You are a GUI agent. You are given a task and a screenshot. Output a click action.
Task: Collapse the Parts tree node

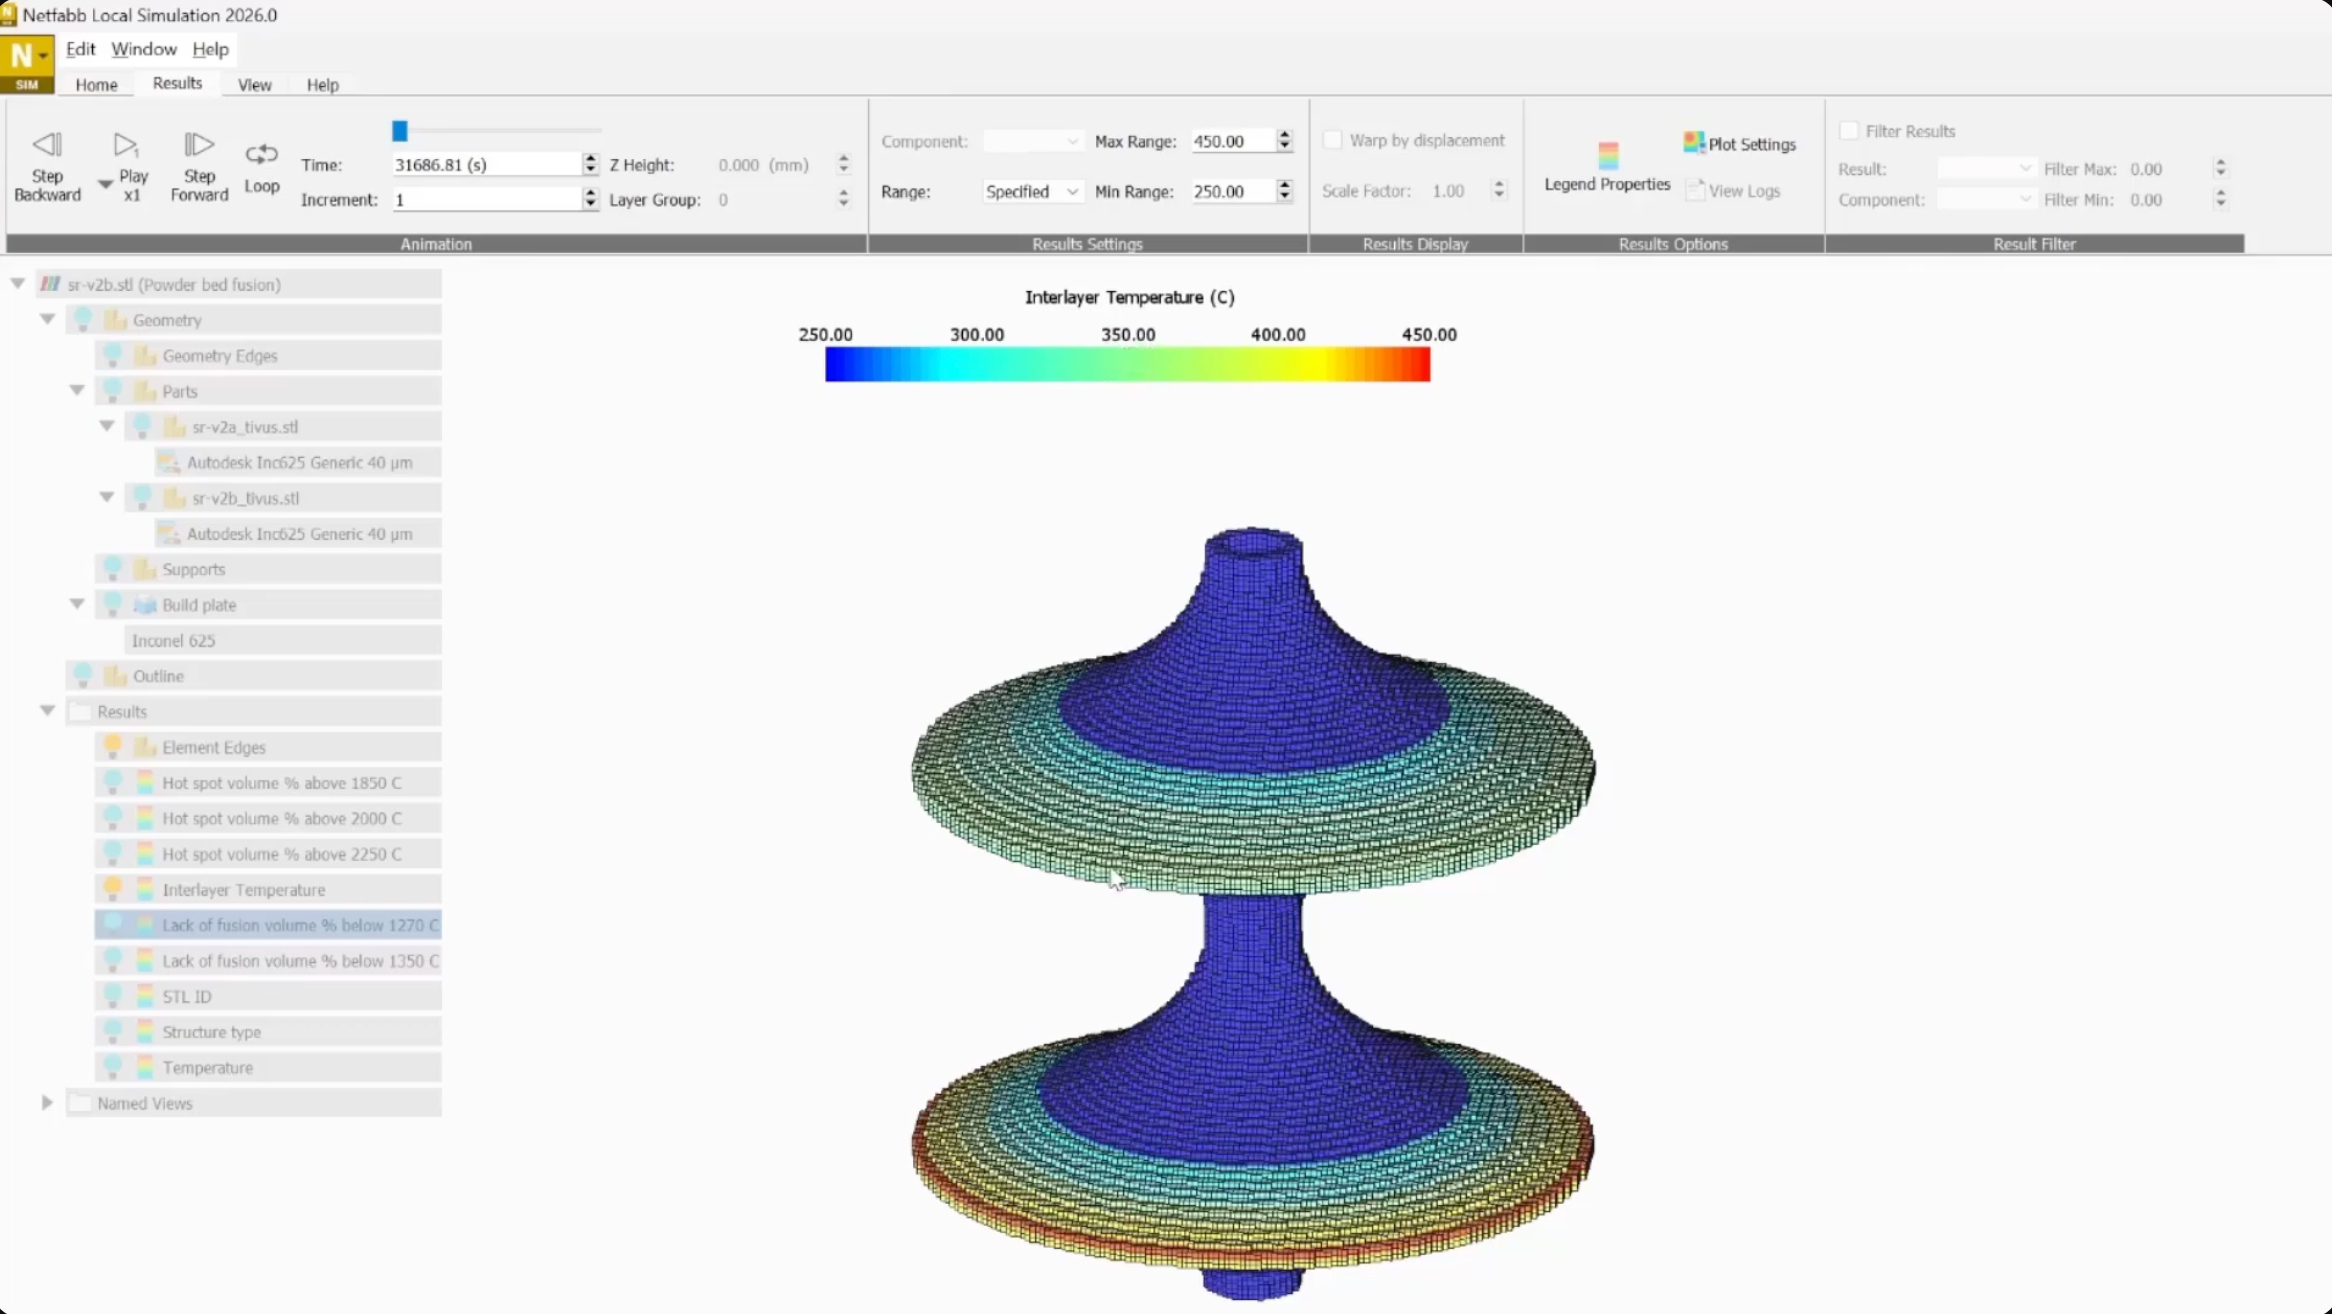tap(77, 390)
